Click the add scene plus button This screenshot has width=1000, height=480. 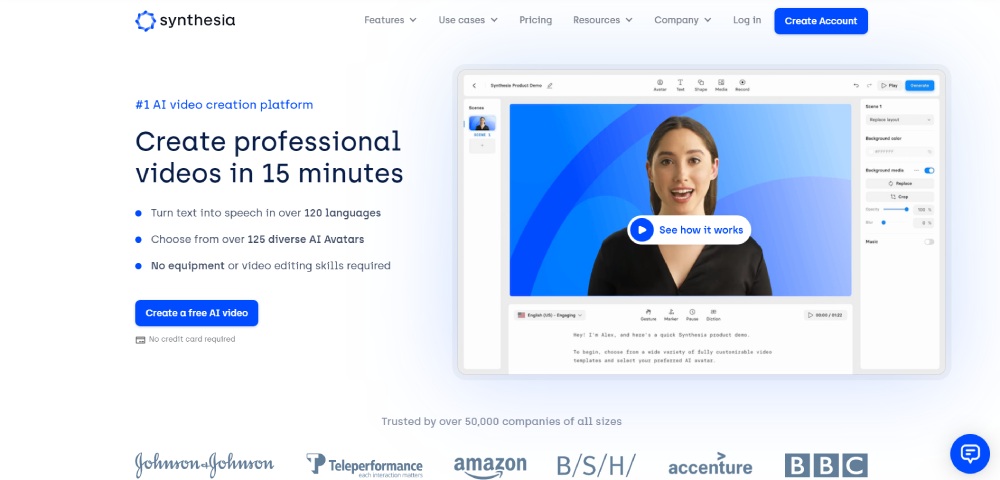pyautogui.click(x=482, y=146)
